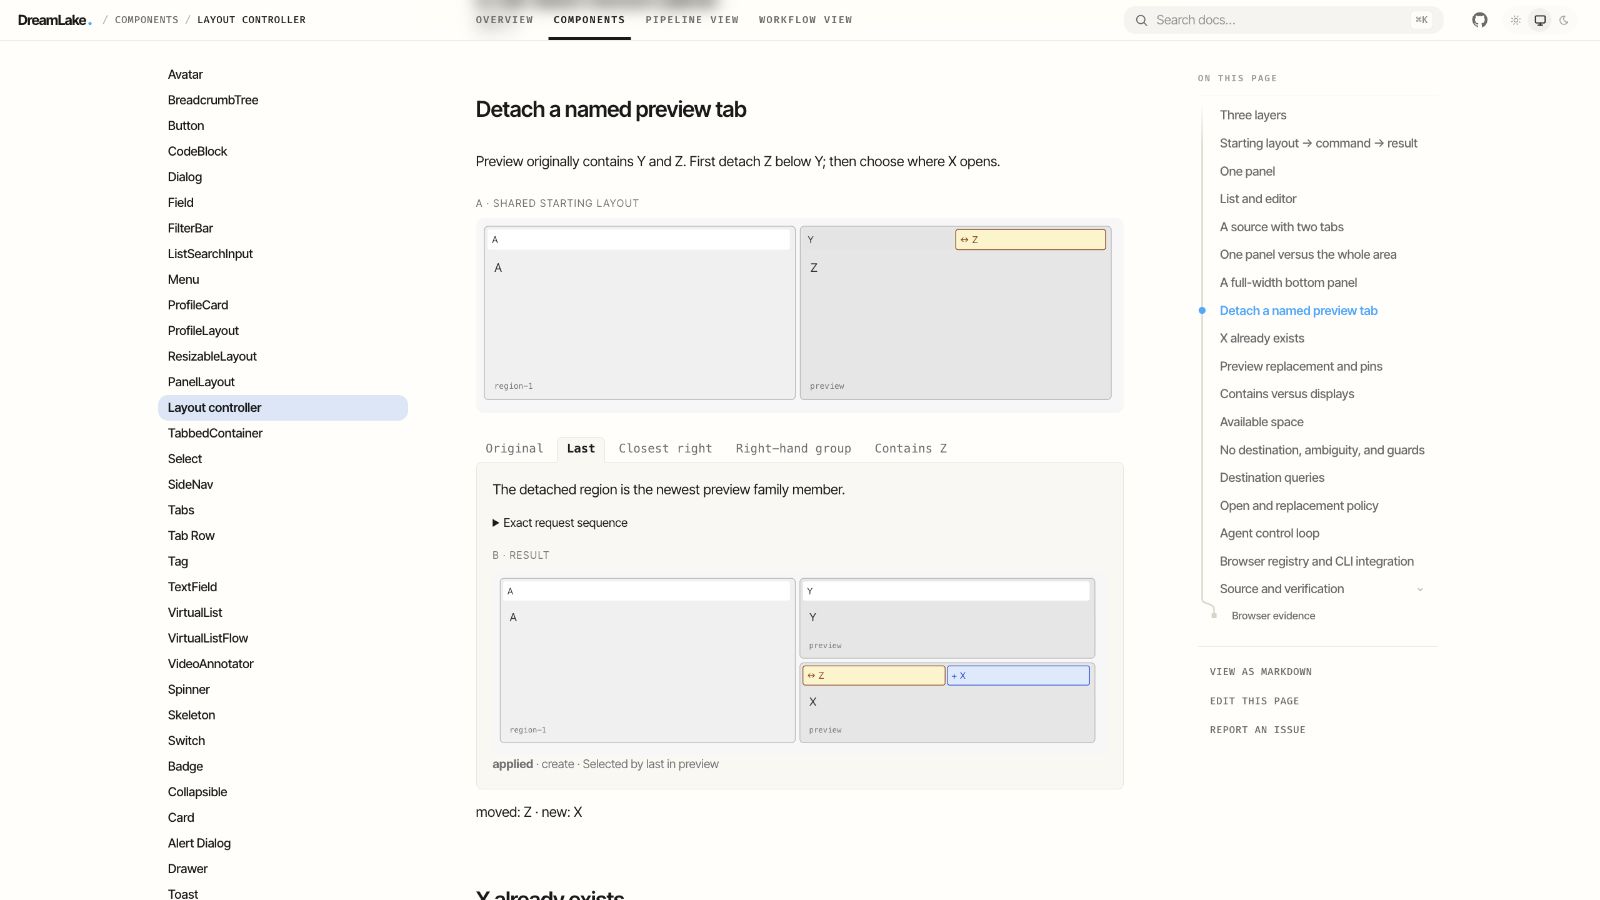Click View as Markdown link
Screen dimensions: 1600x900
click(1260, 672)
